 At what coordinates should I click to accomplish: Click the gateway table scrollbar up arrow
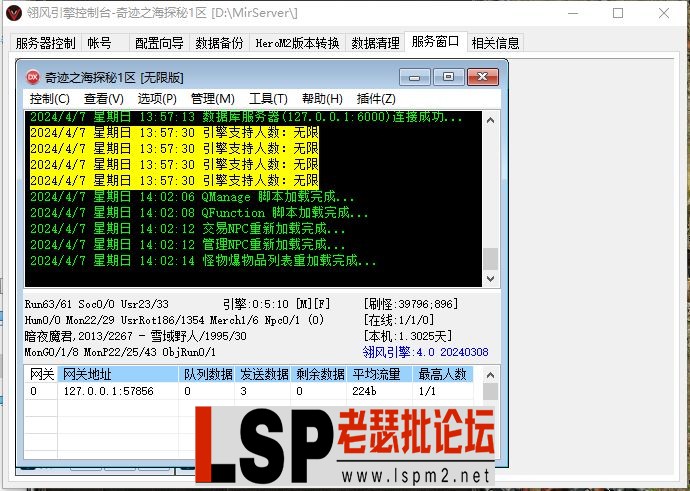[491, 375]
